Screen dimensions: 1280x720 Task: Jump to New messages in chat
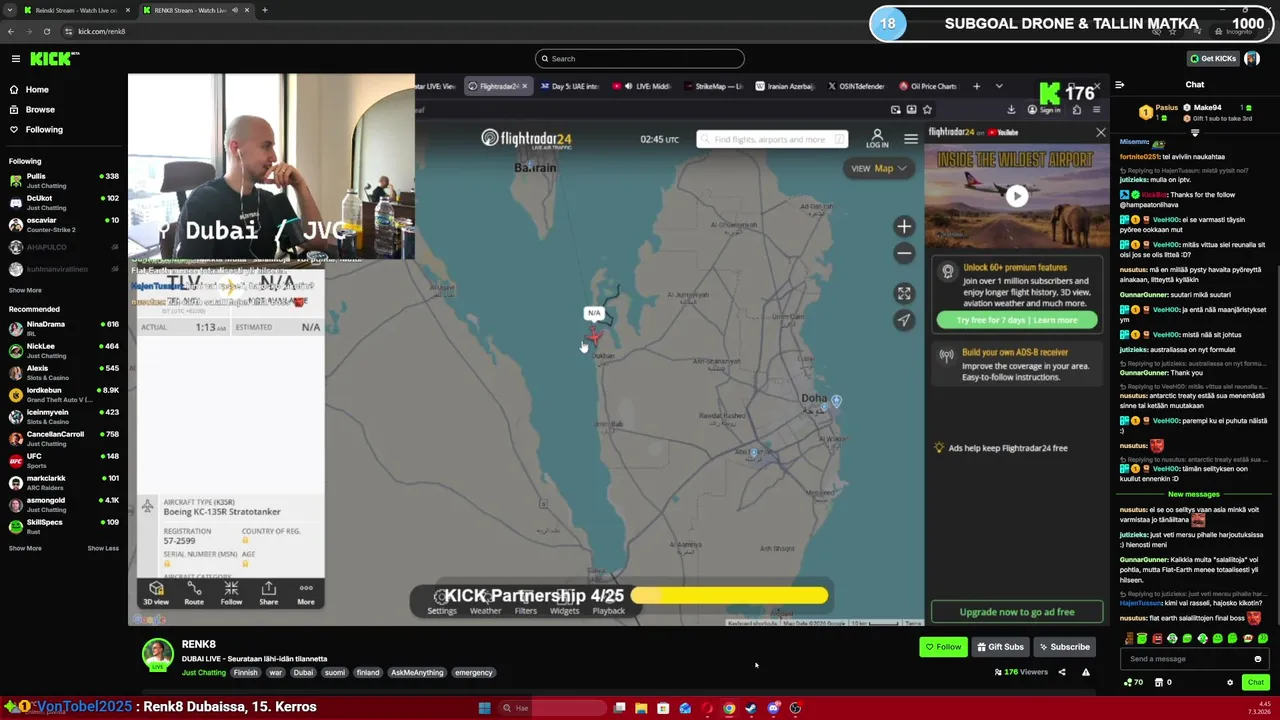1194,494
